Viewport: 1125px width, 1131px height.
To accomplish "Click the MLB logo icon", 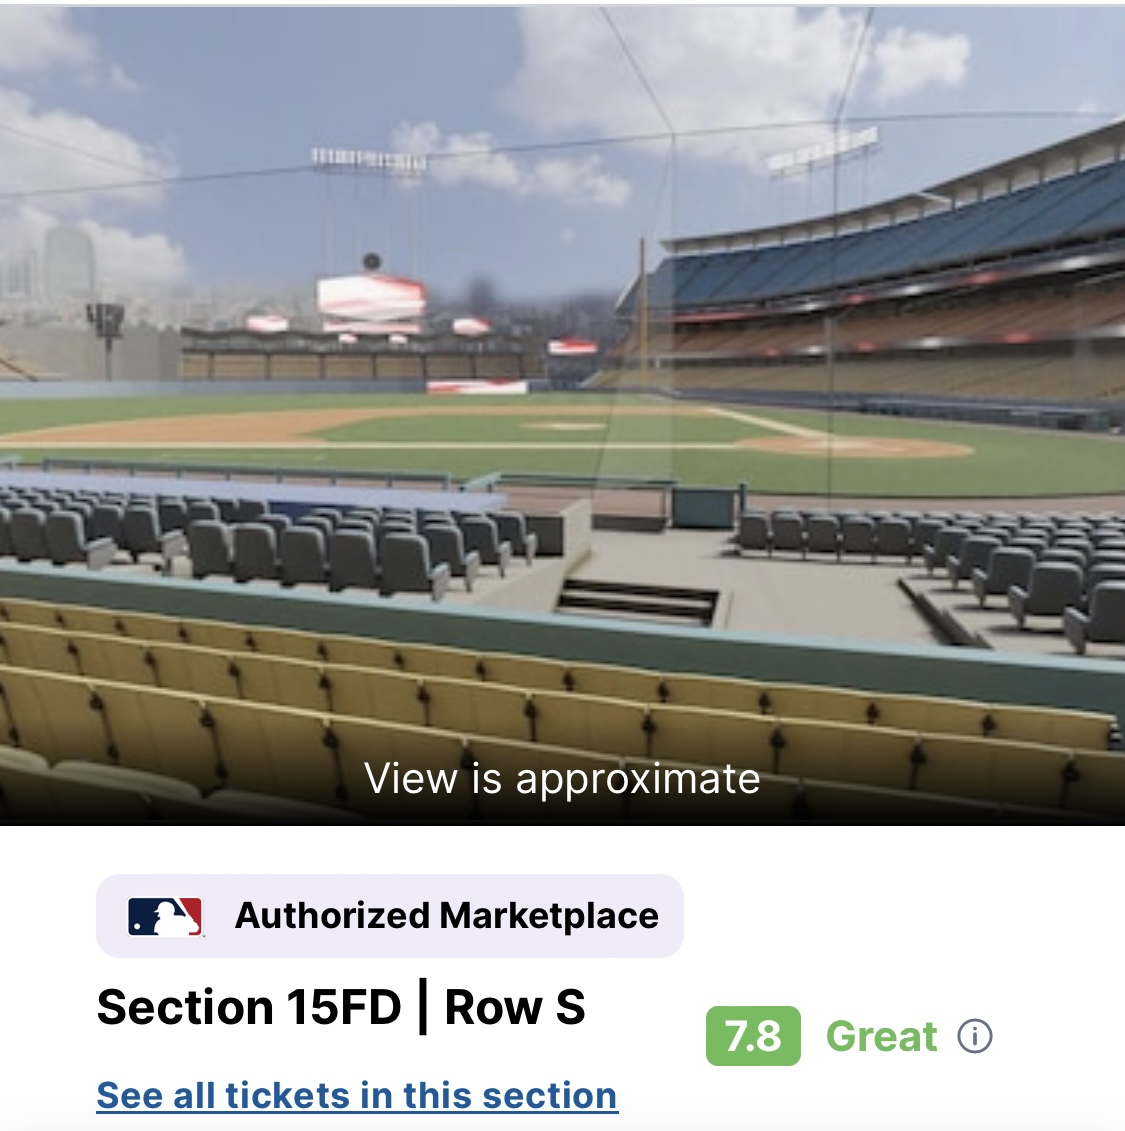I will [x=166, y=916].
